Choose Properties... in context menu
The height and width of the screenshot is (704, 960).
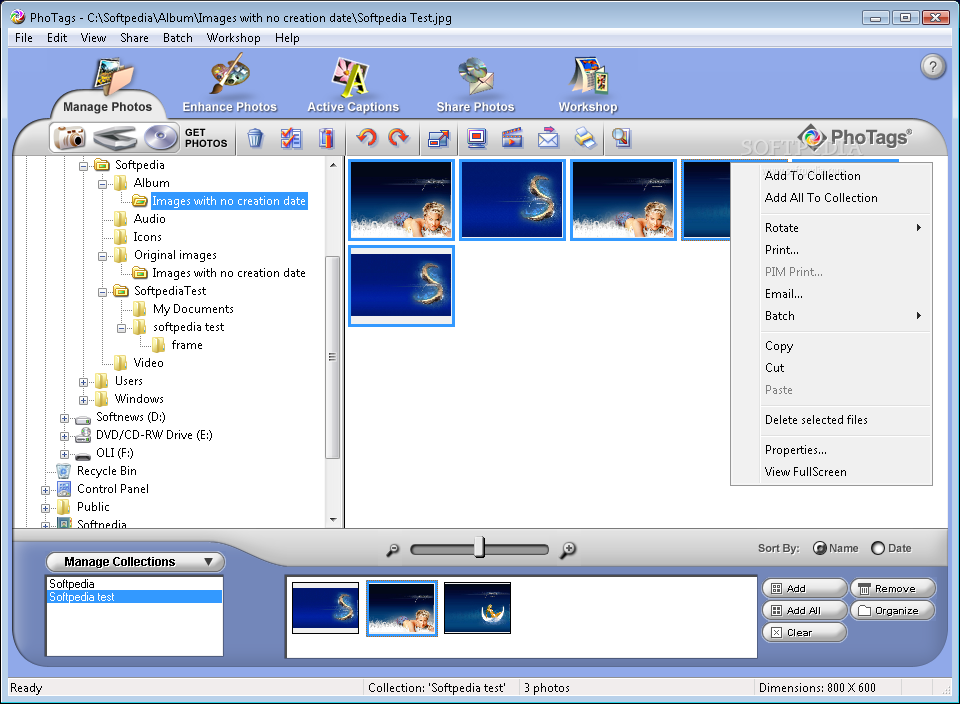click(831, 450)
